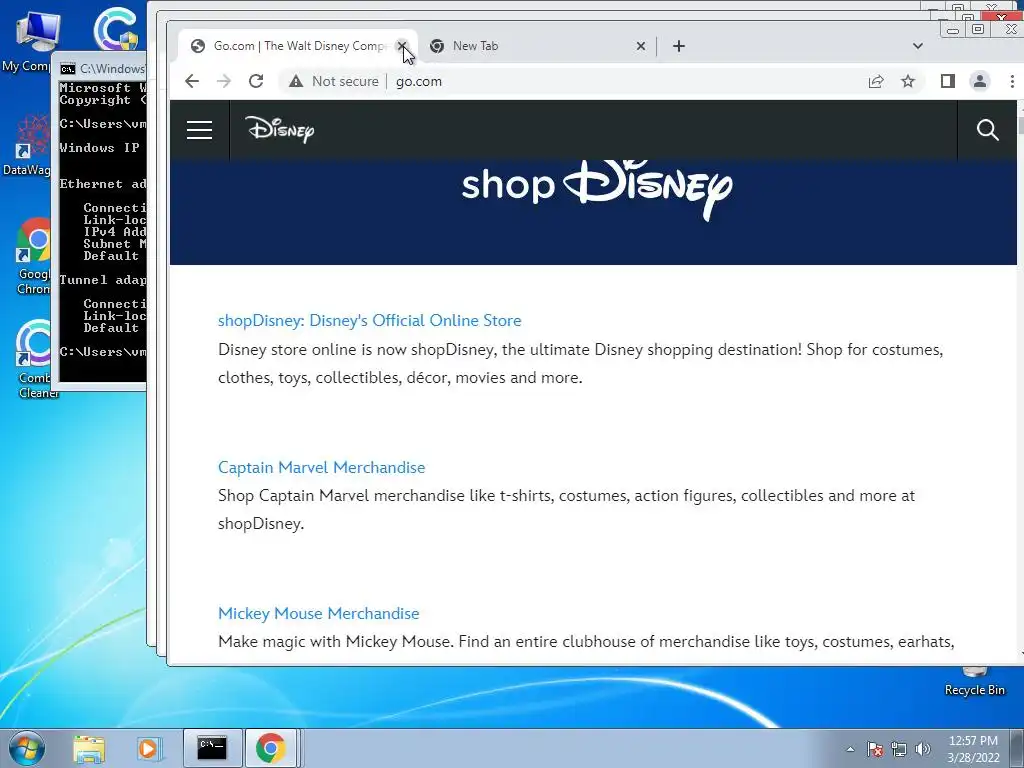Click Chrome icon in the taskbar
The width and height of the screenshot is (1024, 768).
coord(271,748)
